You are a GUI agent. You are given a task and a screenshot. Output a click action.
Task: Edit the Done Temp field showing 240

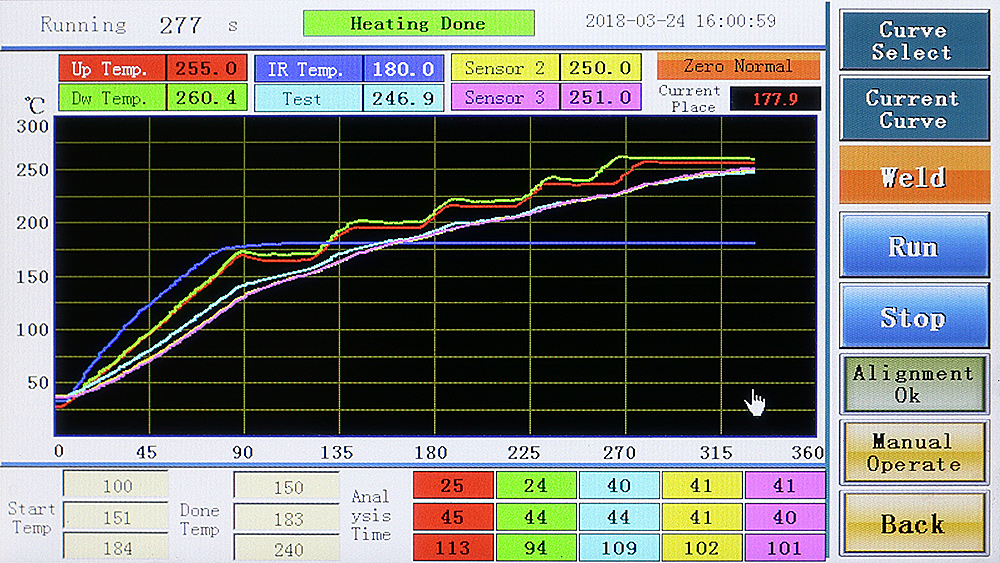coord(287,548)
